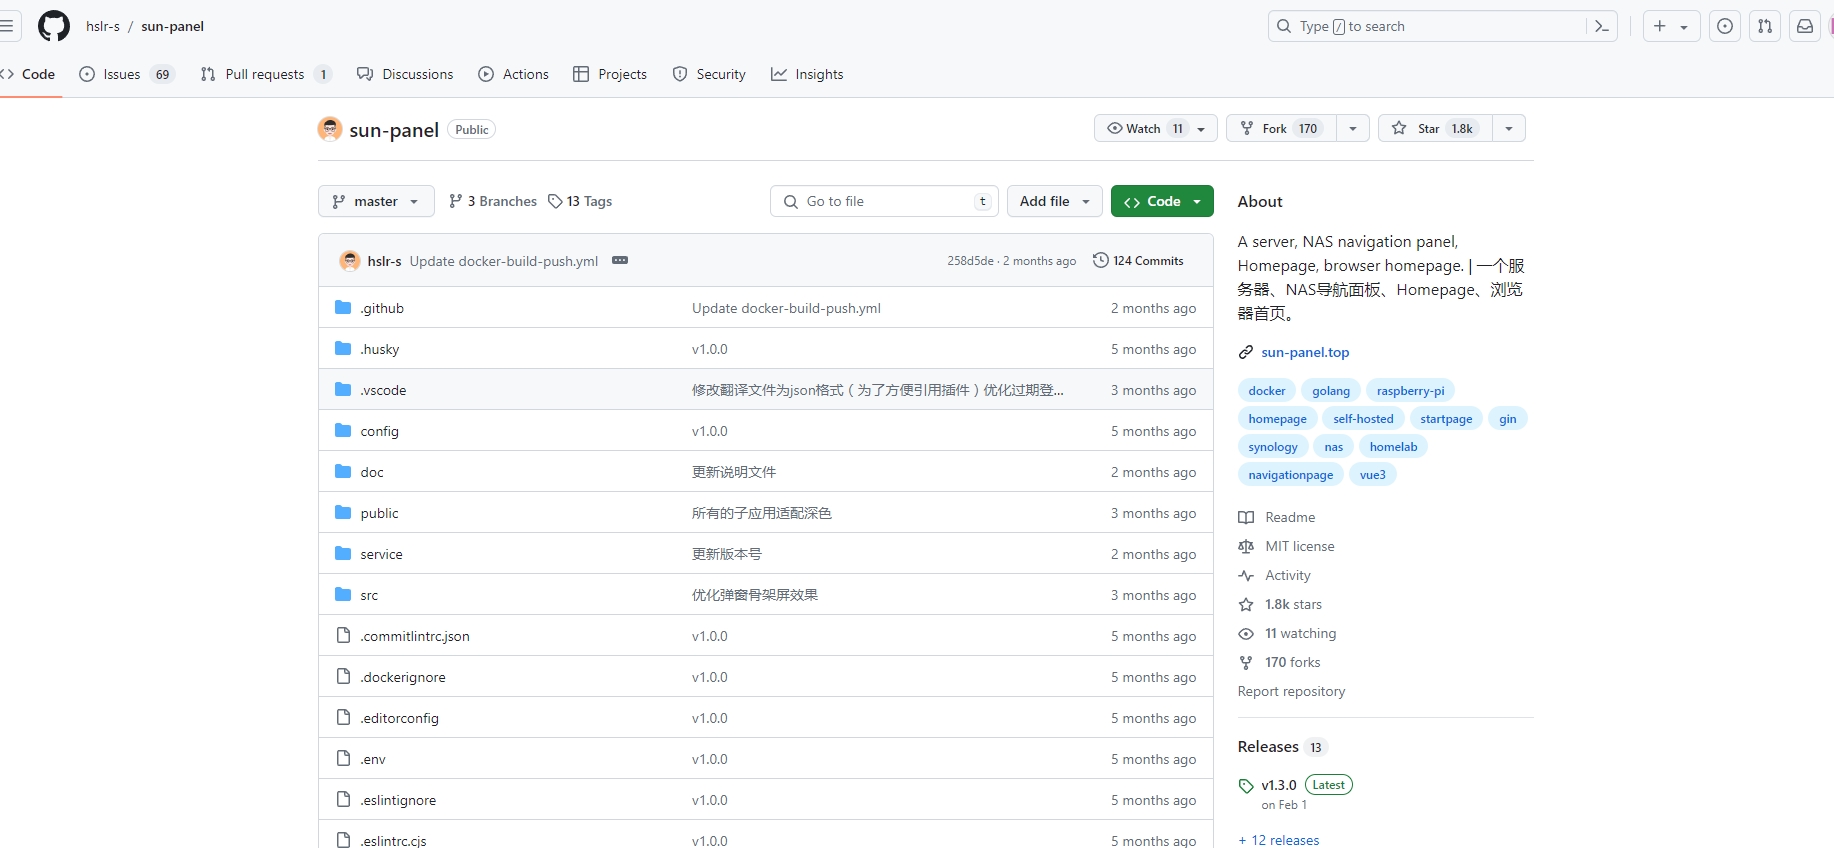This screenshot has height=848, width=1834.
Task: Open the green Code dropdown
Action: point(1162,201)
